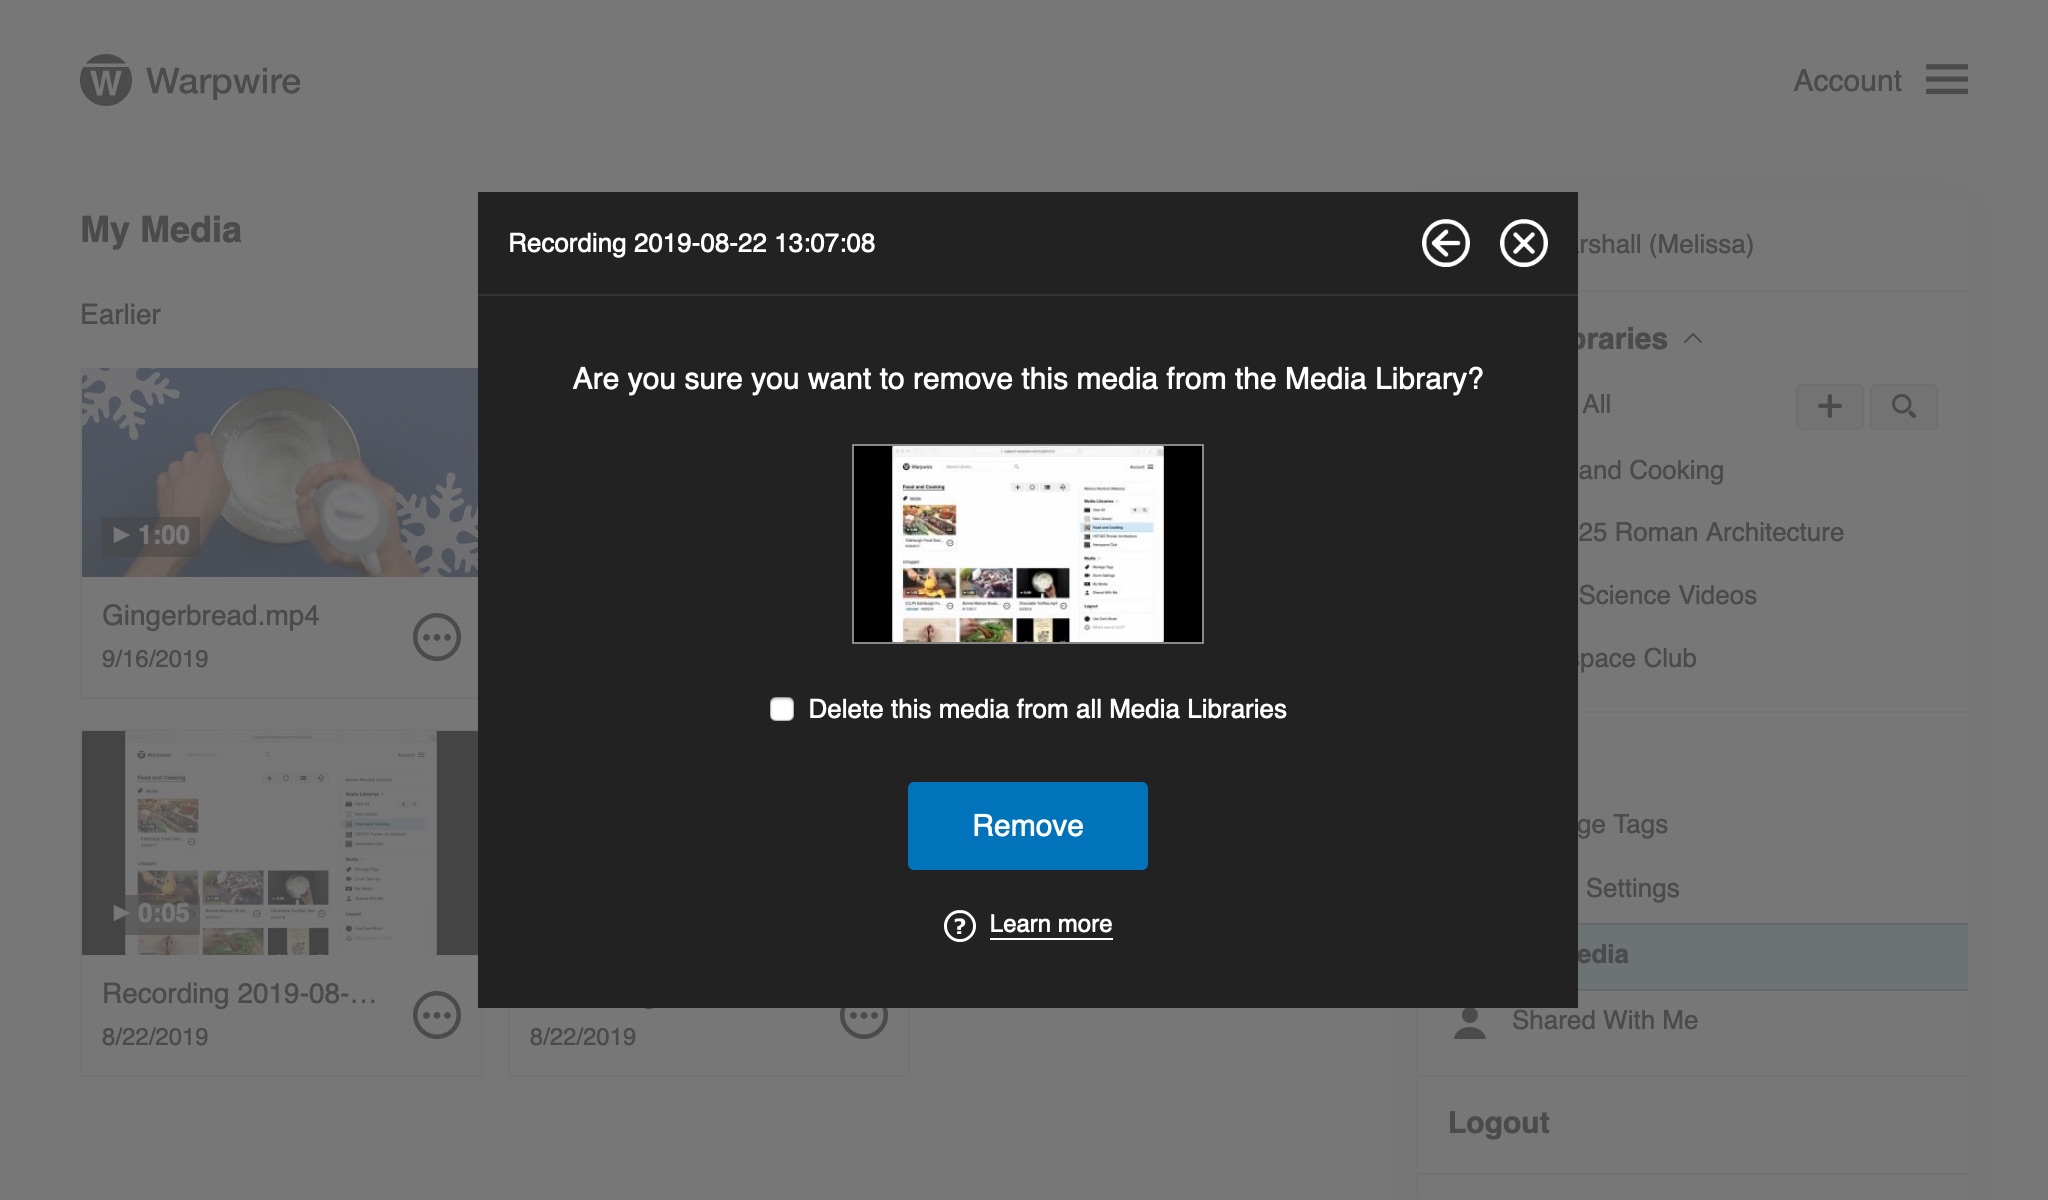Click the add (+) icon in Libraries
The width and height of the screenshot is (2048, 1200).
point(1829,404)
